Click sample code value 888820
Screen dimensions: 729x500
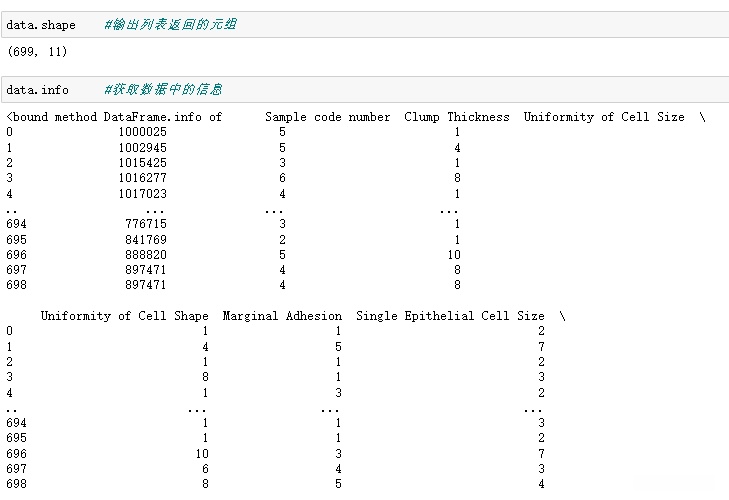click(145, 255)
